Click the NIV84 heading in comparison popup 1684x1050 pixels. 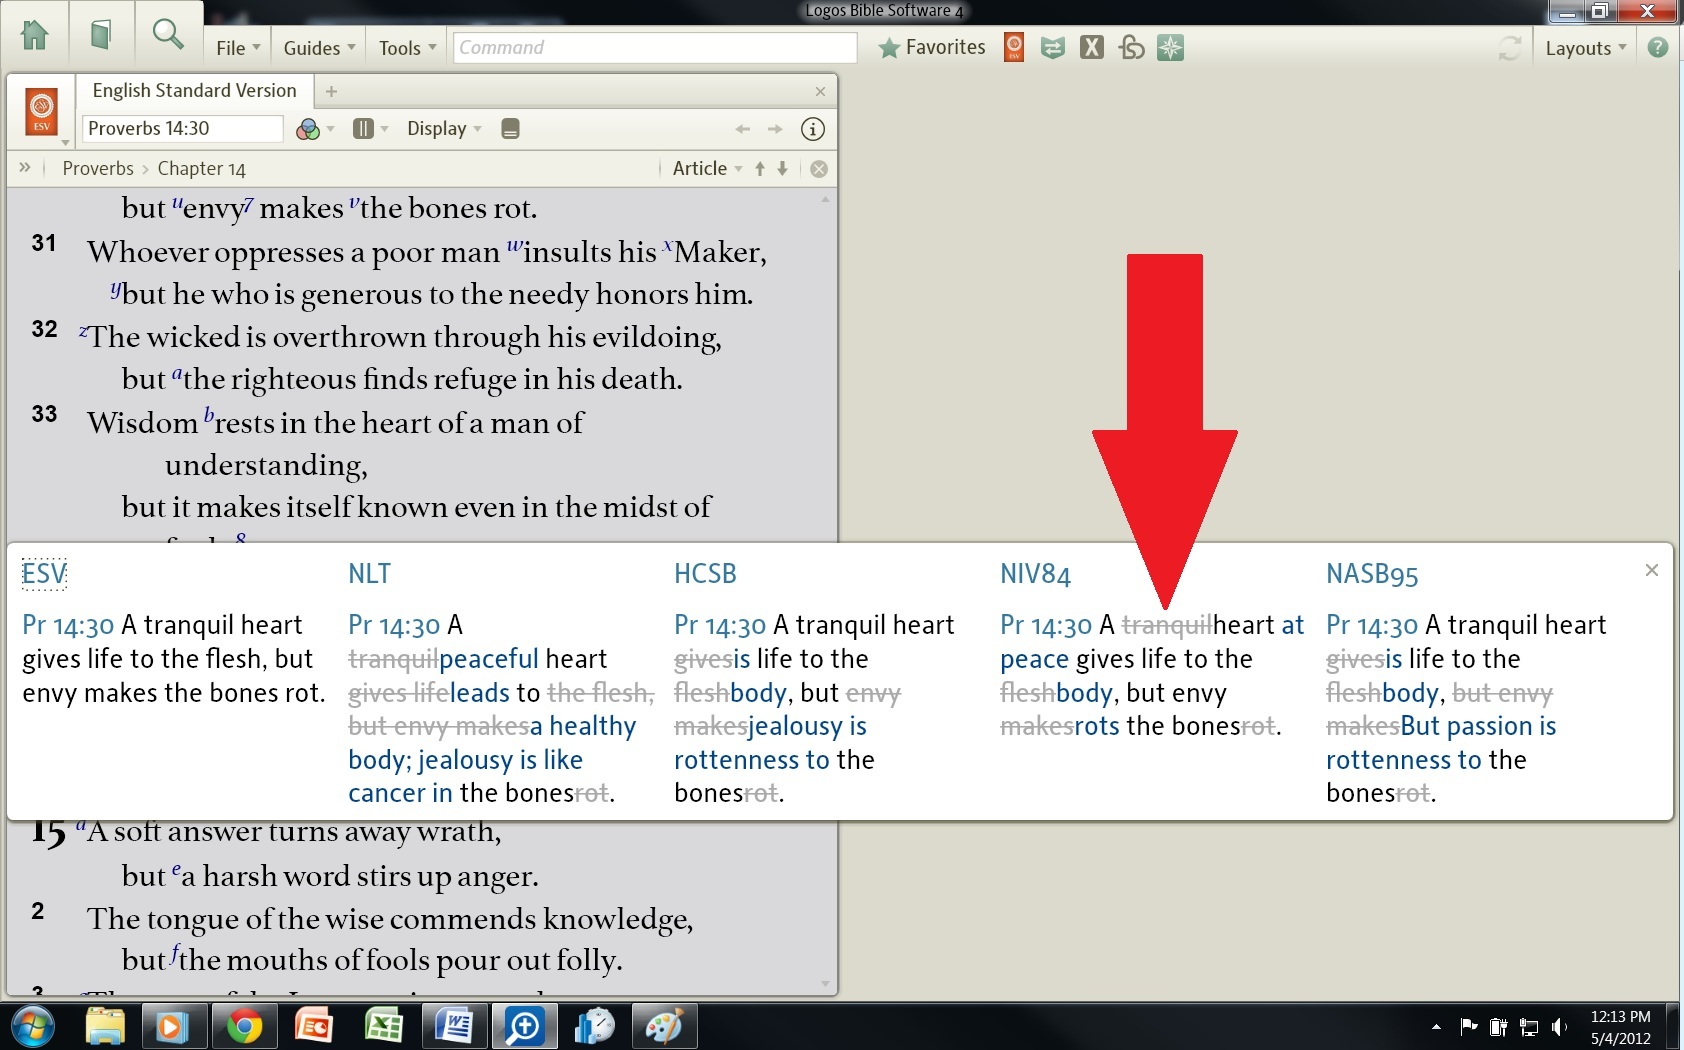click(1035, 574)
